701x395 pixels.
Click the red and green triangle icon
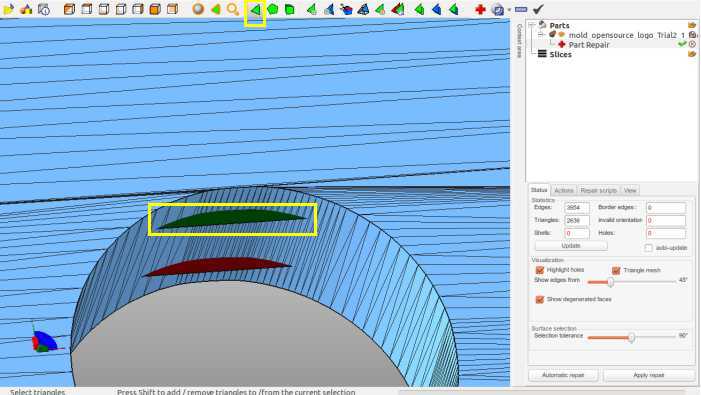click(397, 9)
